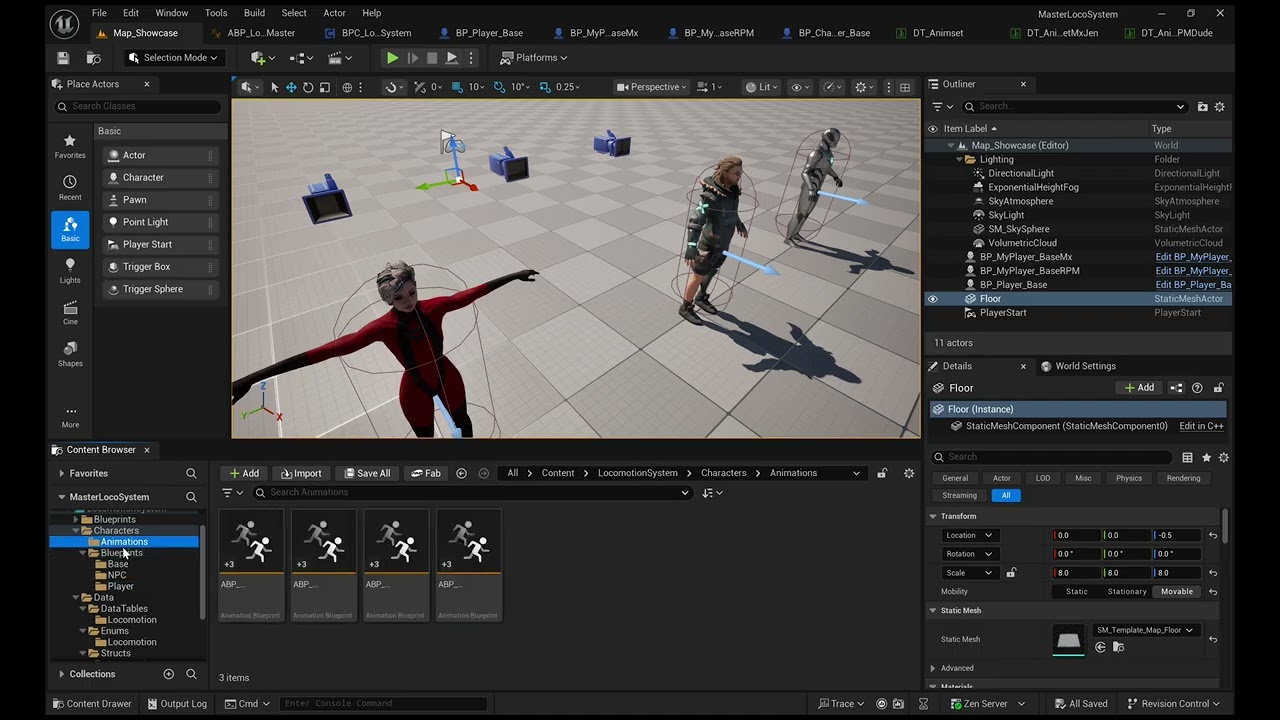Open the Lights category in Place Actors

coord(70,270)
